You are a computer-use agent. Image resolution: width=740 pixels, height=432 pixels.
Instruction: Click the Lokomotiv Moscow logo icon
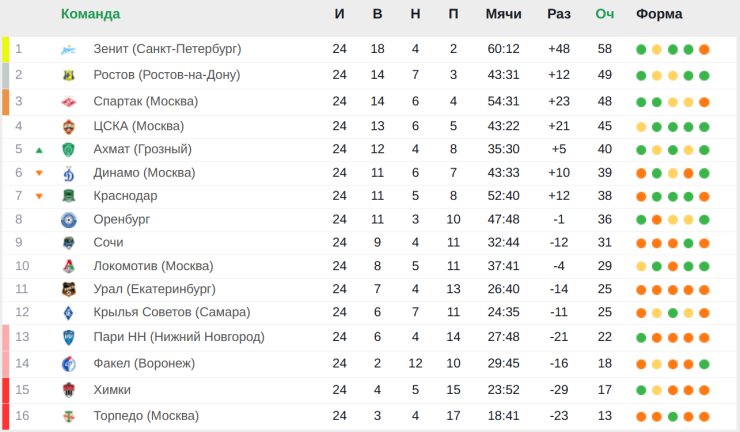pyautogui.click(x=68, y=266)
